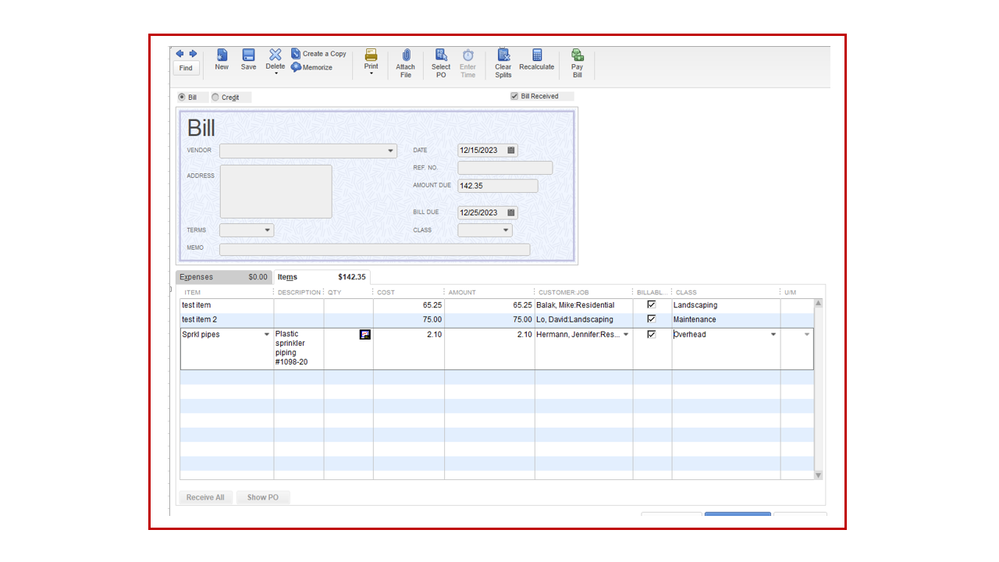The height and width of the screenshot is (562, 999).
Task: Click the Select PO icon
Action: coord(441,57)
